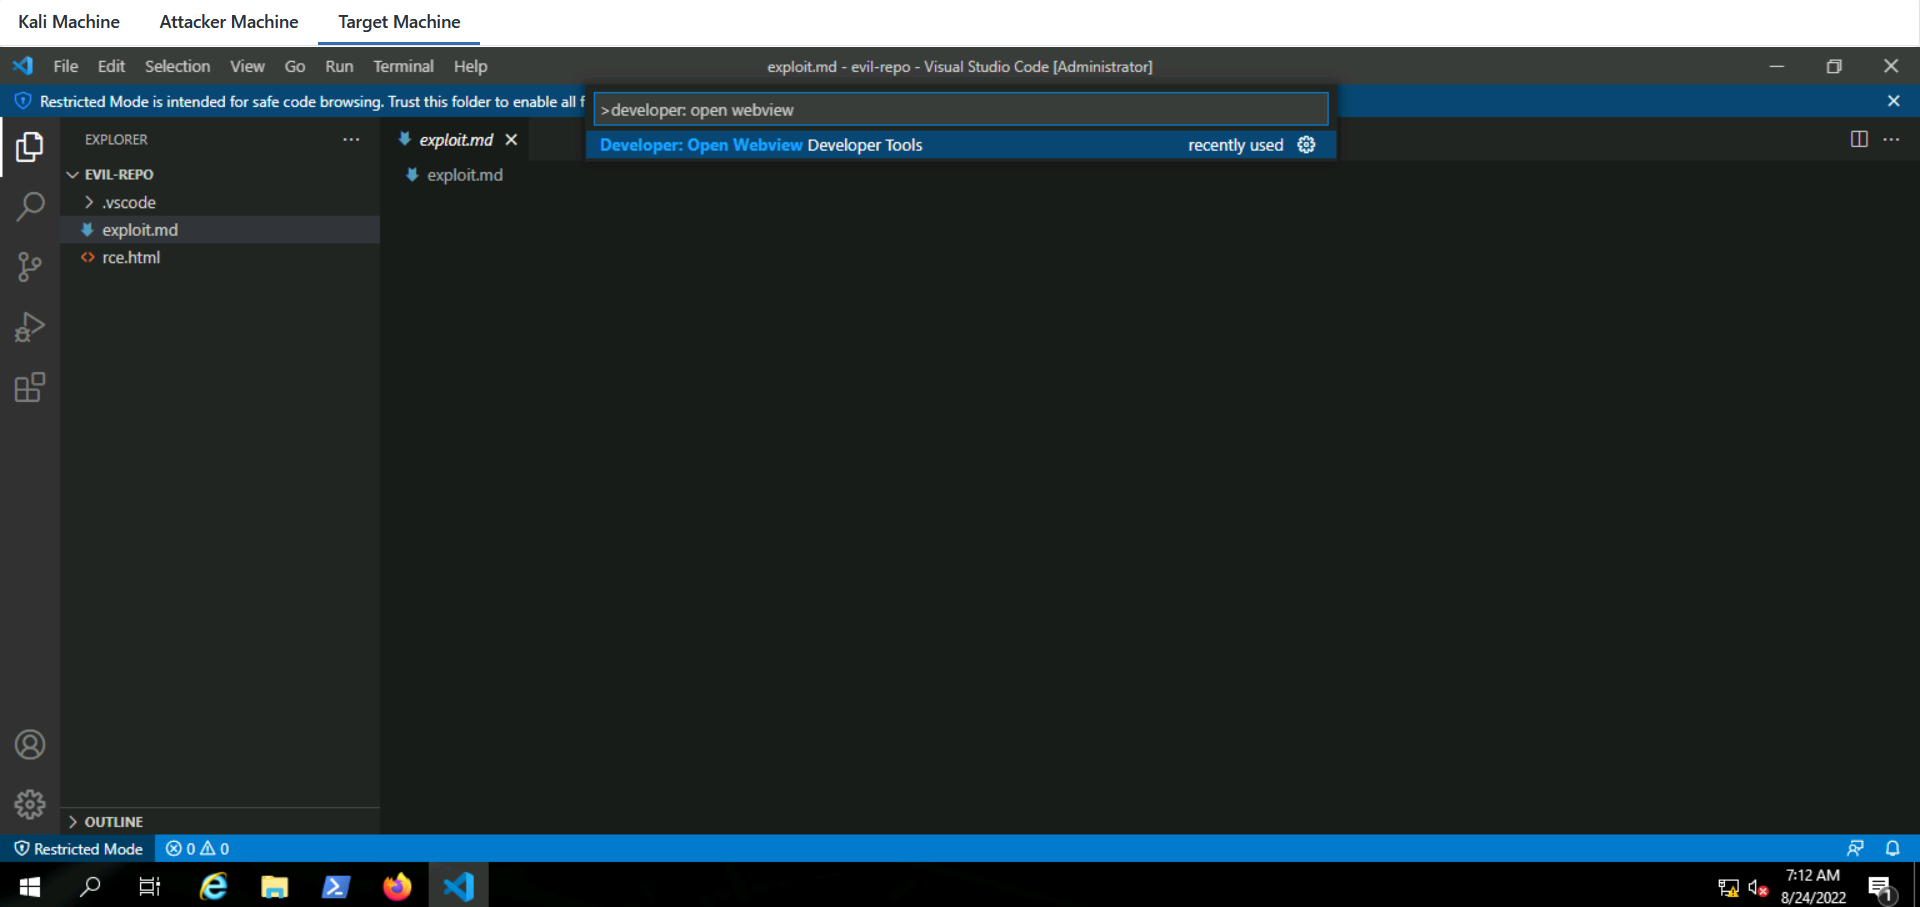Open rce.html in the explorer tree

[x=220, y=257]
